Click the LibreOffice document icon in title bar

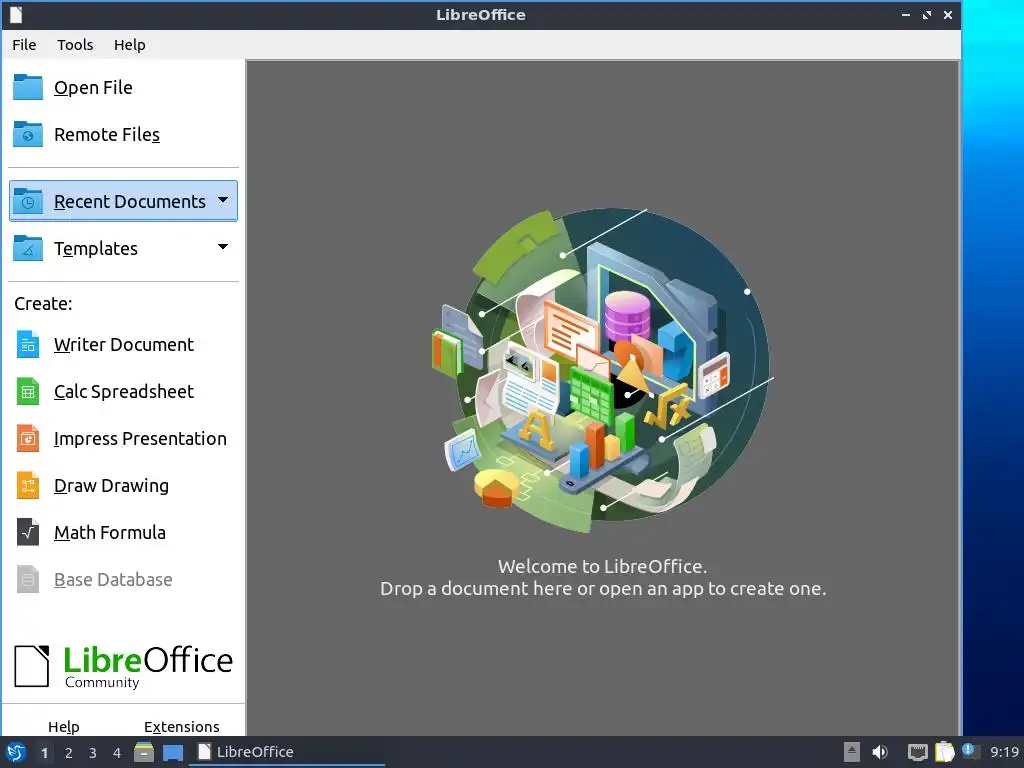click(16, 14)
